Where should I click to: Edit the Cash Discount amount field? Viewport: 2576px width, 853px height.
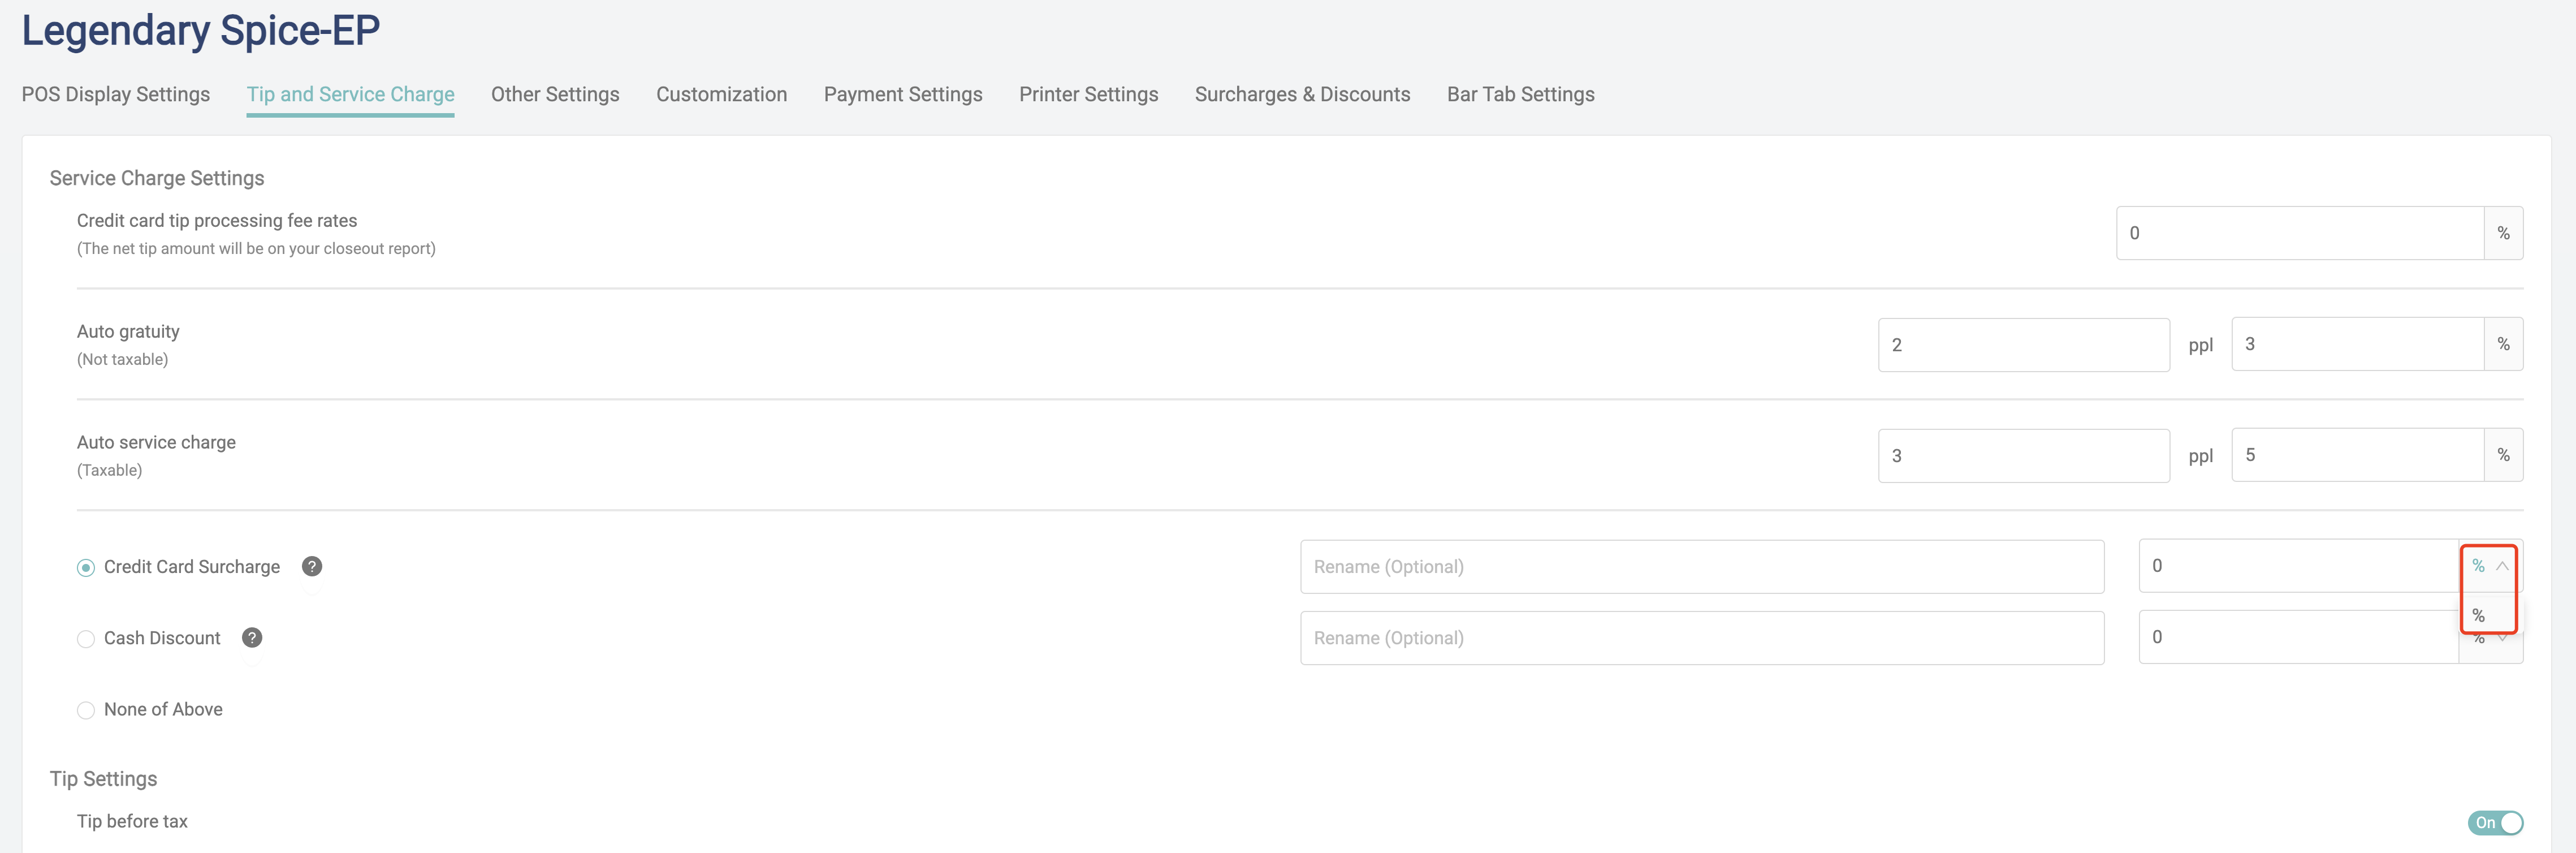(2299, 637)
